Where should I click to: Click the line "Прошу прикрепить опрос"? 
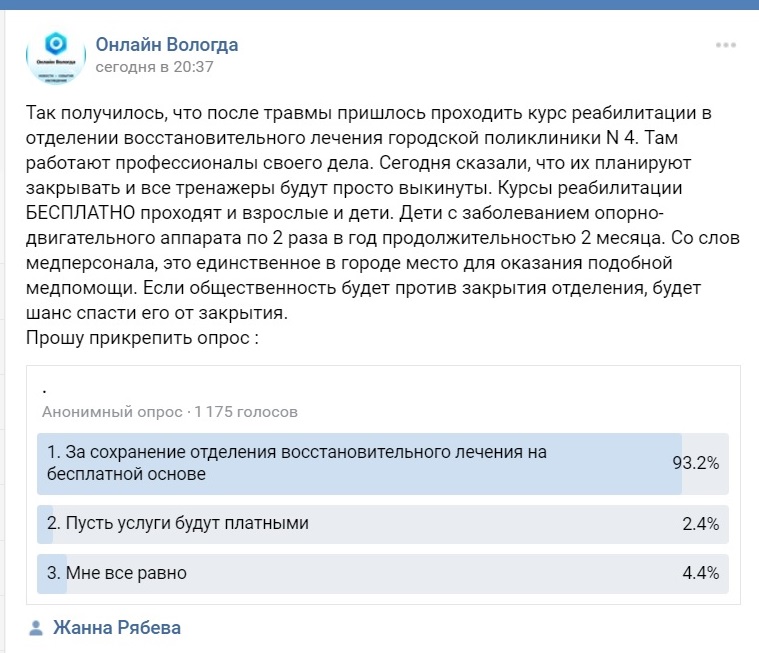click(143, 337)
